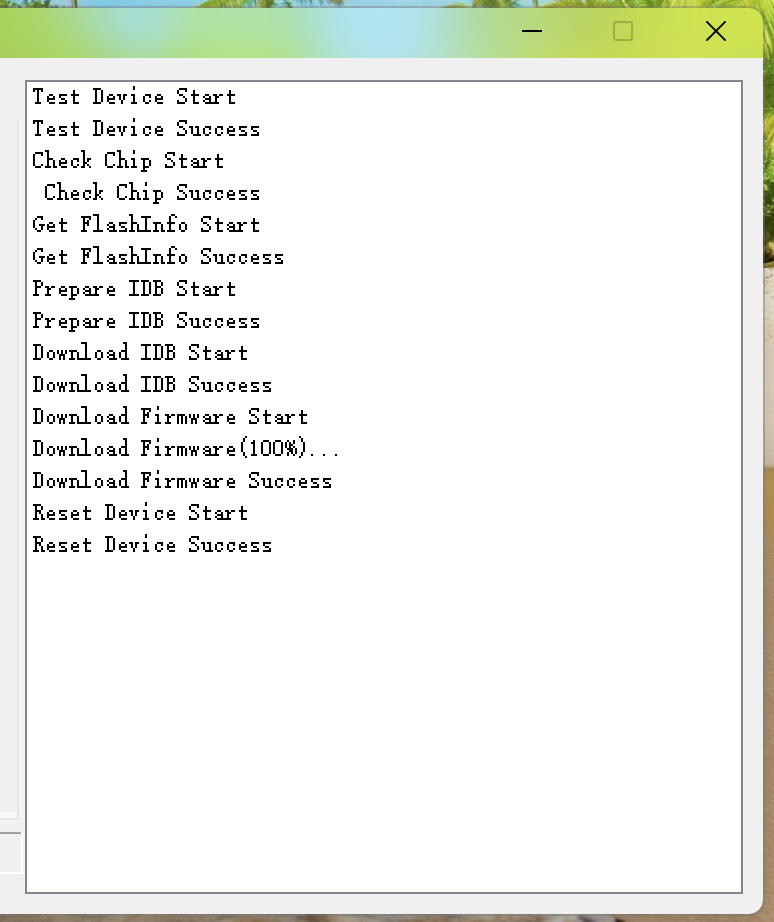Click the 'Download IDB Success' log line

coord(152,385)
